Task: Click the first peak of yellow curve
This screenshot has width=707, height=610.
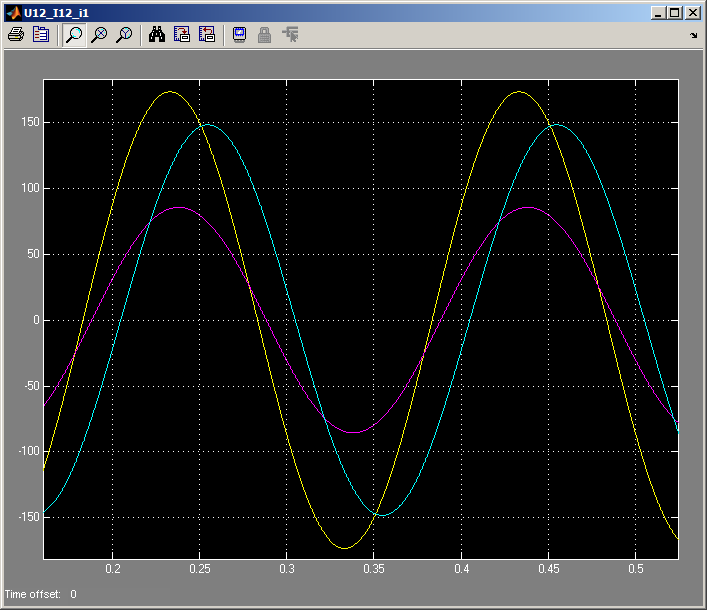Action: coord(171,92)
